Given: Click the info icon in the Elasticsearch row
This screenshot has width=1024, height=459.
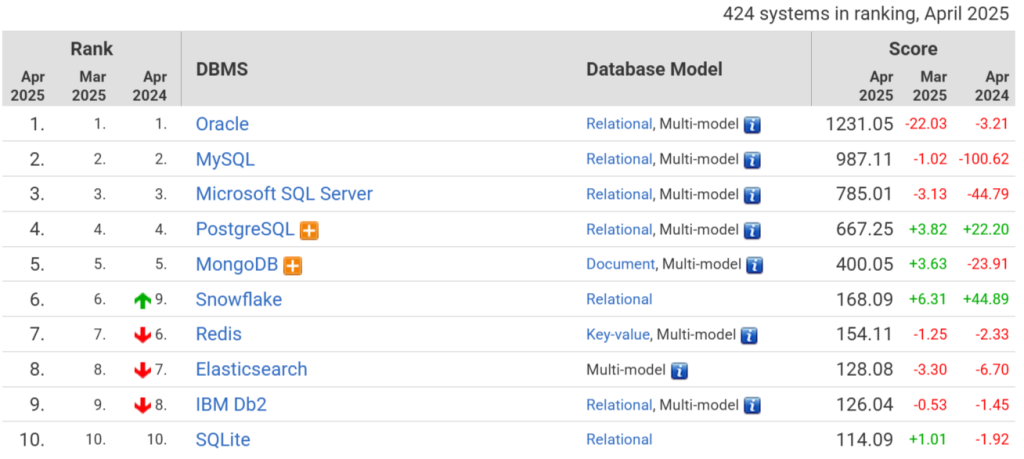Looking at the screenshot, I should (679, 370).
